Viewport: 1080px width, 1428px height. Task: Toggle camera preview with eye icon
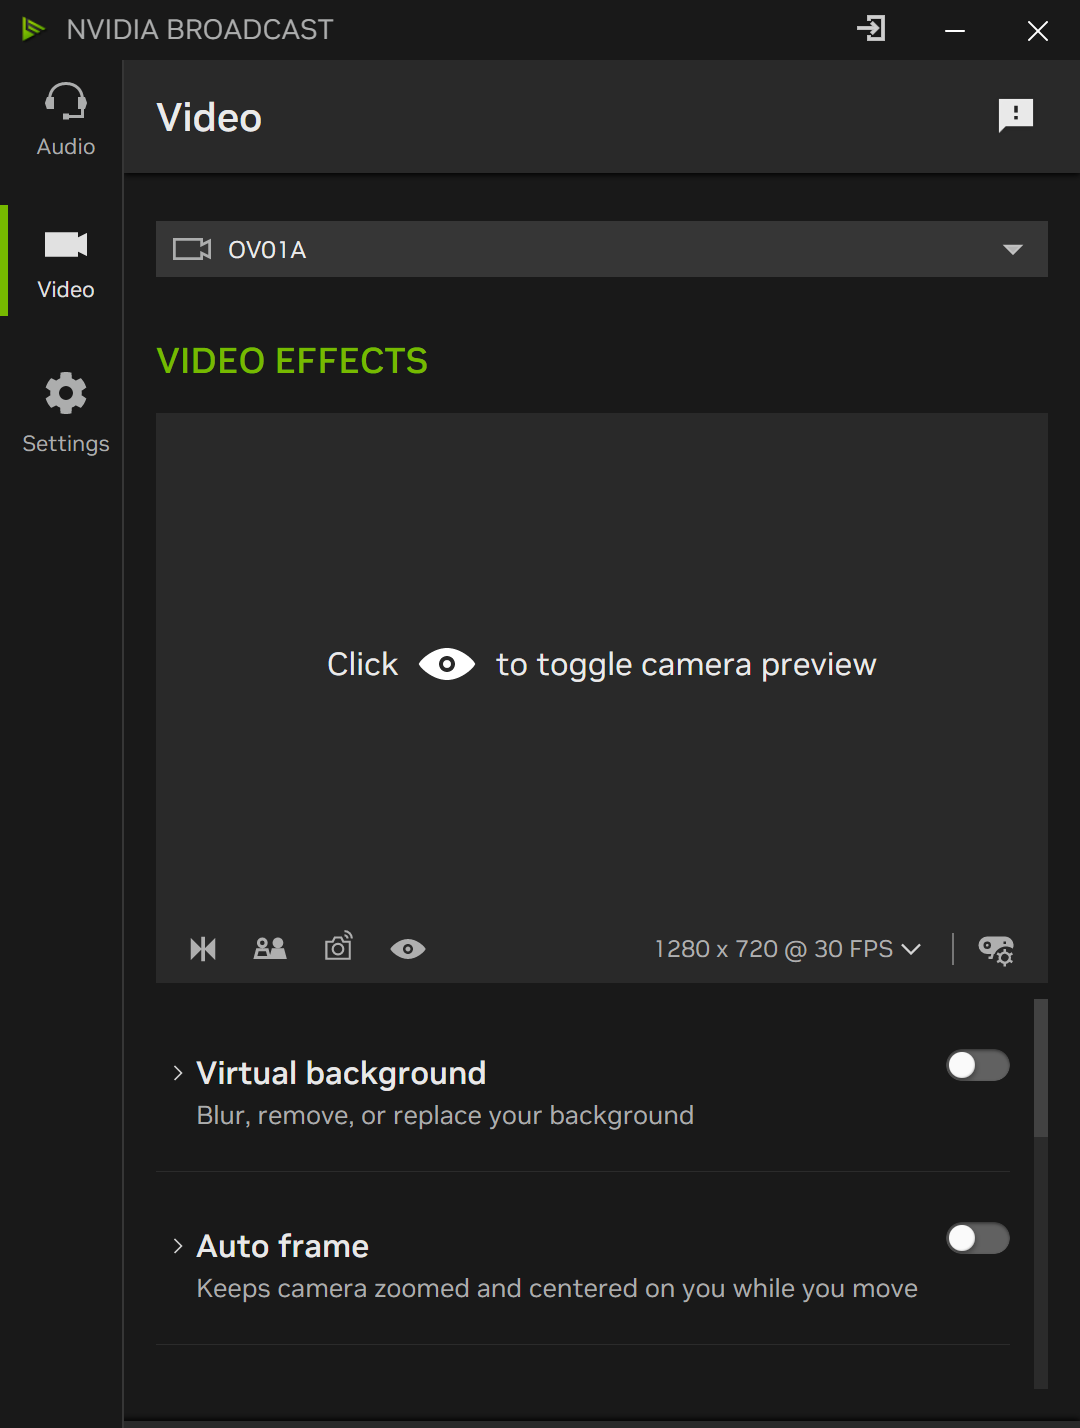407,949
